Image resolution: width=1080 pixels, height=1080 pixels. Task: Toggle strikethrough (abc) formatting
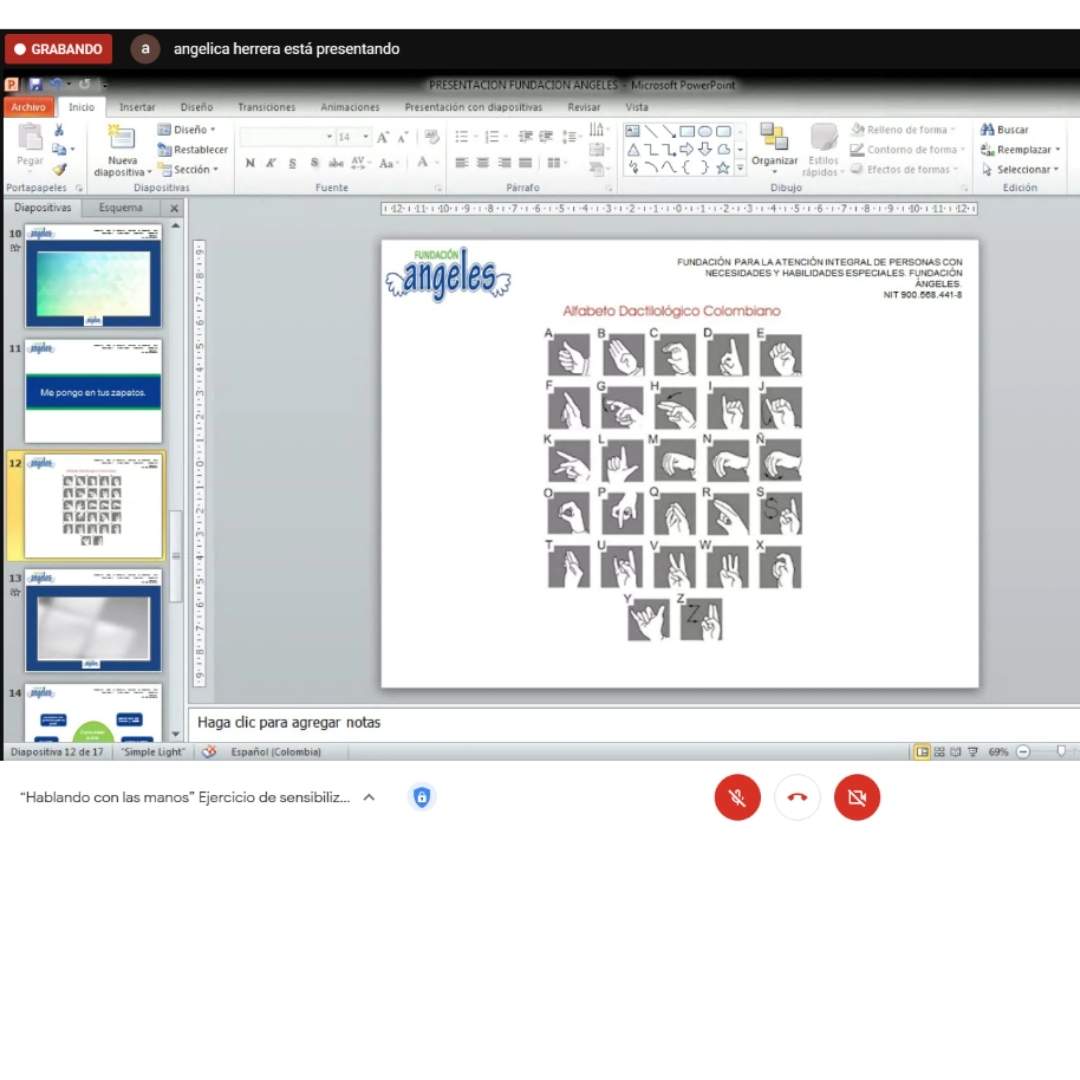coord(335,163)
